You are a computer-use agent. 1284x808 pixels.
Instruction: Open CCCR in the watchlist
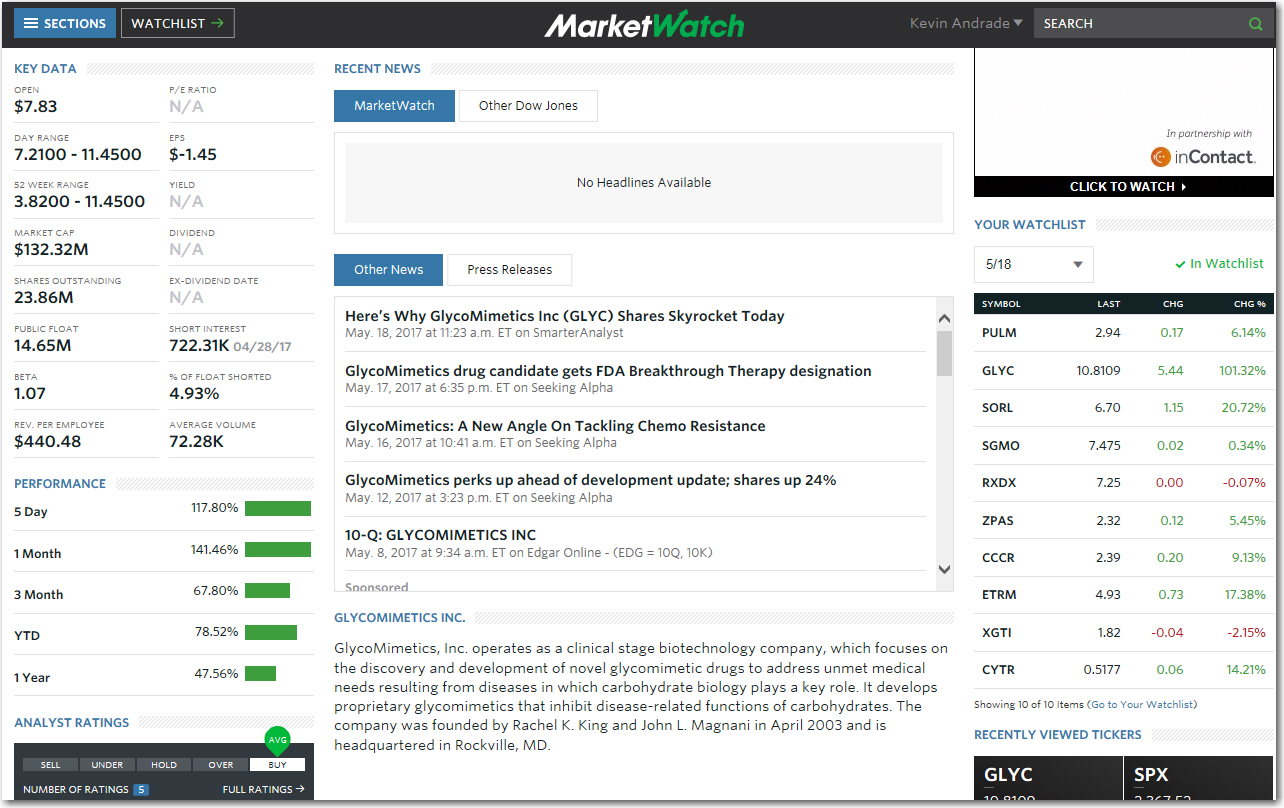[x=998, y=558]
